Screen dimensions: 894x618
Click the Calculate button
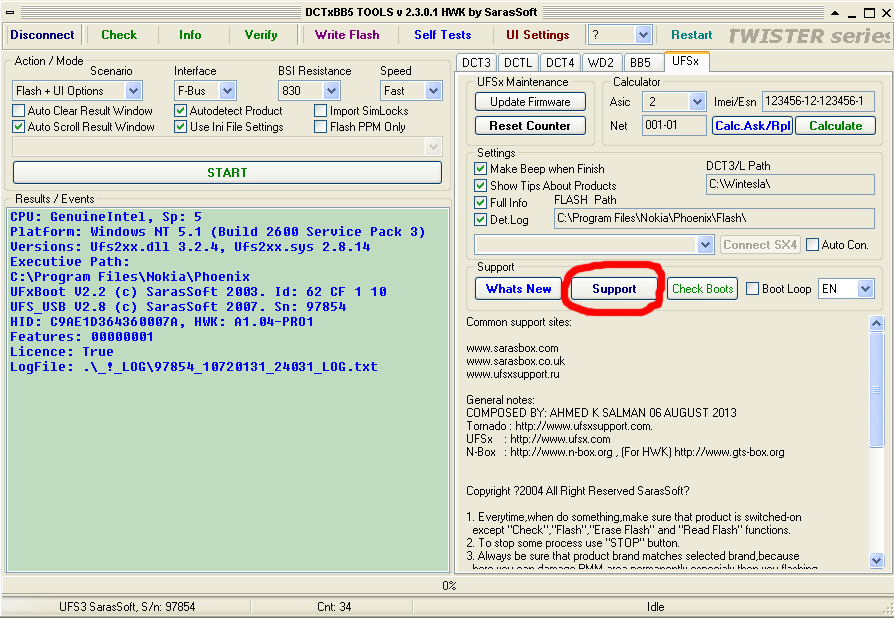click(835, 125)
